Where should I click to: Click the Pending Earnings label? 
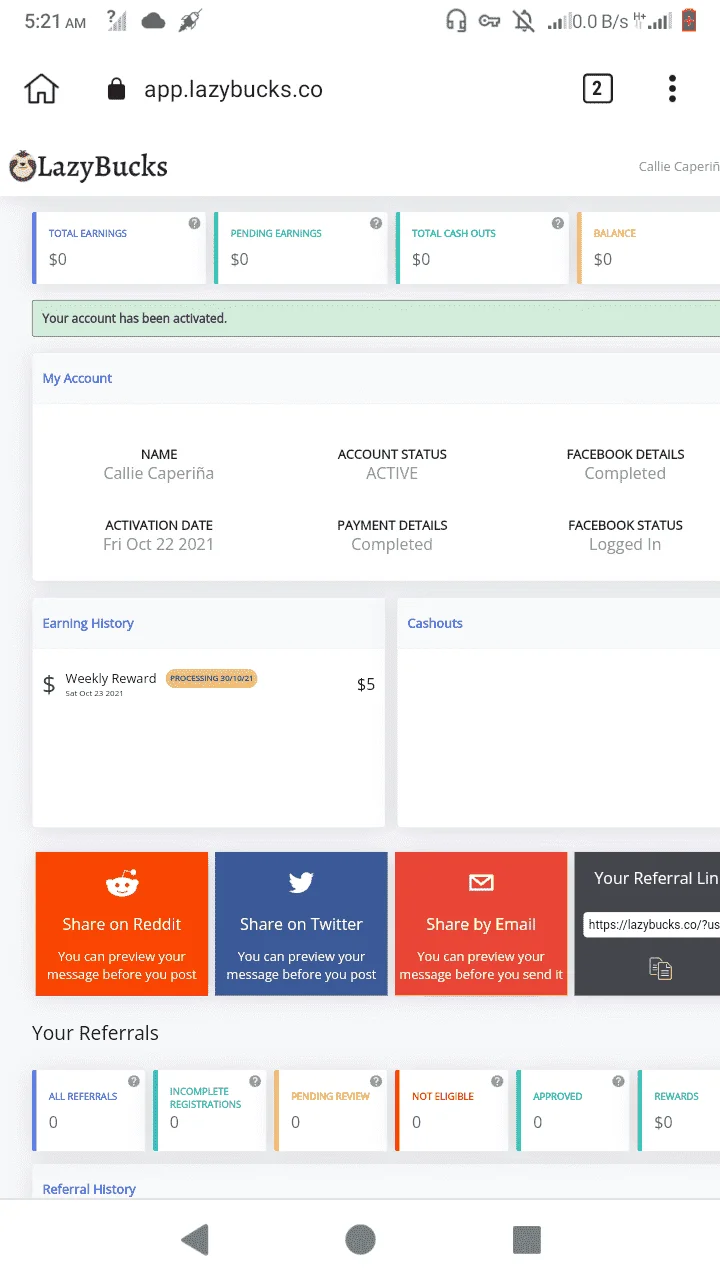coord(276,233)
